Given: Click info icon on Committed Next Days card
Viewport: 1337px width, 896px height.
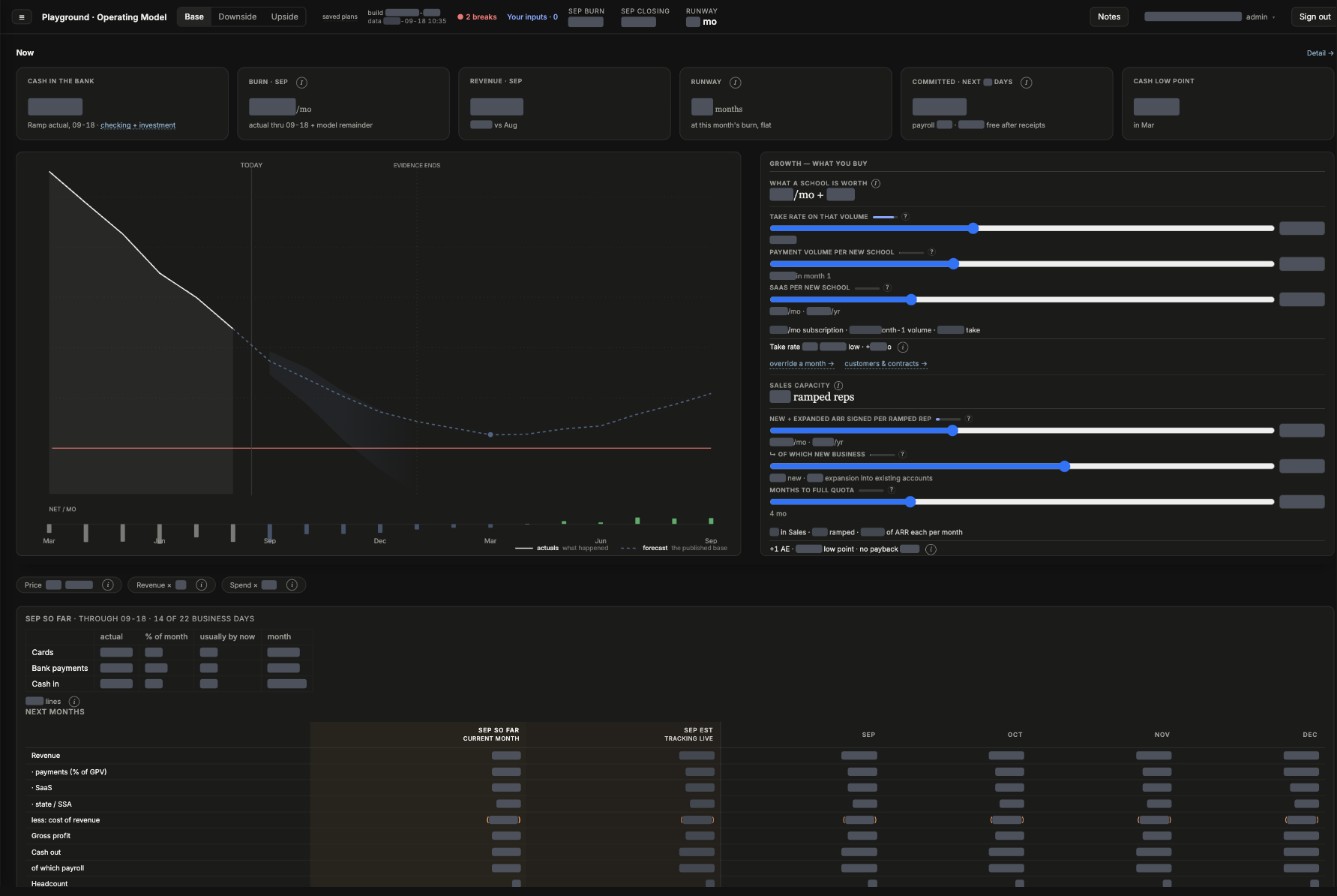Looking at the screenshot, I should coord(1026,82).
